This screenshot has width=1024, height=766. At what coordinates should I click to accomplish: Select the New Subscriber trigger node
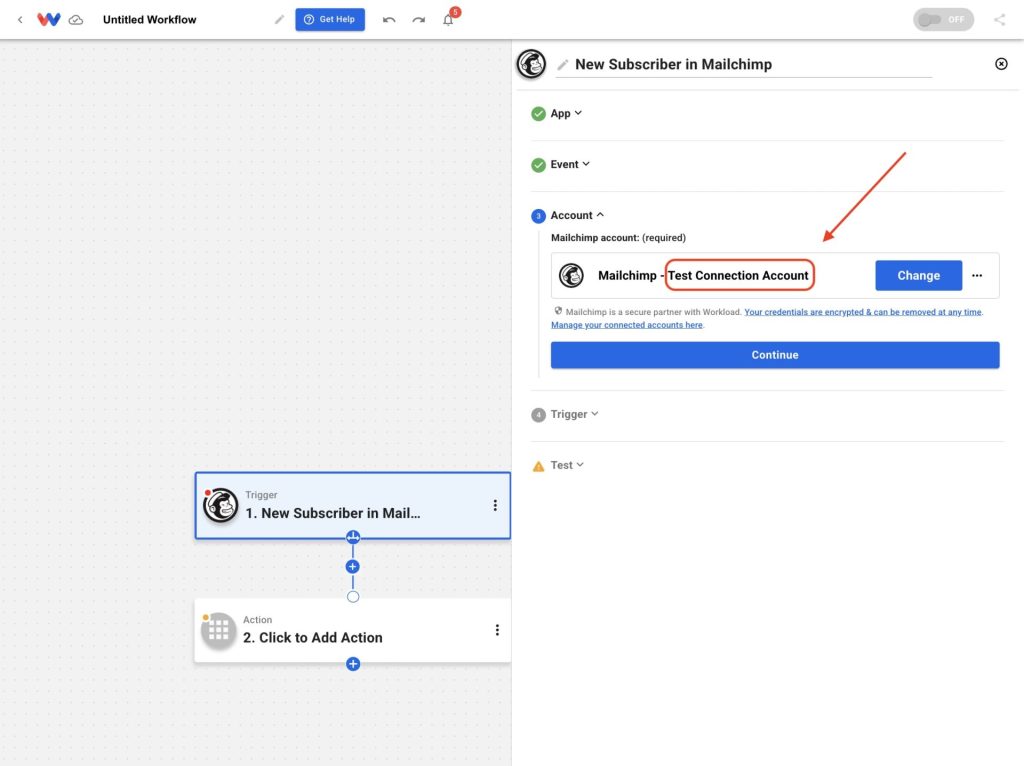click(353, 505)
